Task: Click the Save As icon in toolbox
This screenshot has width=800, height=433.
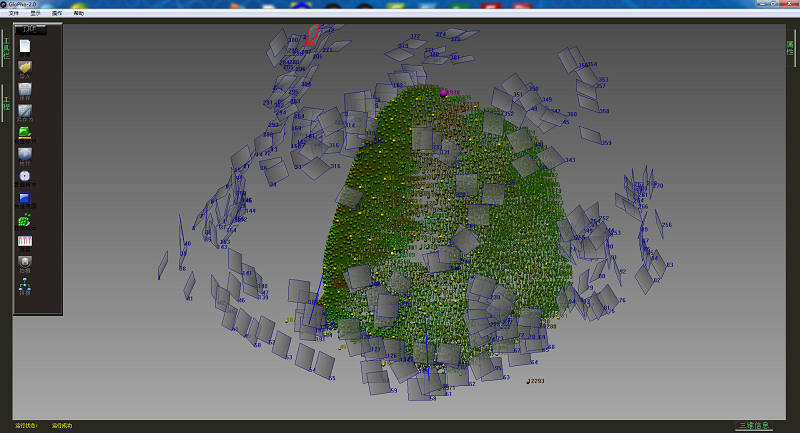Action: coord(25,112)
